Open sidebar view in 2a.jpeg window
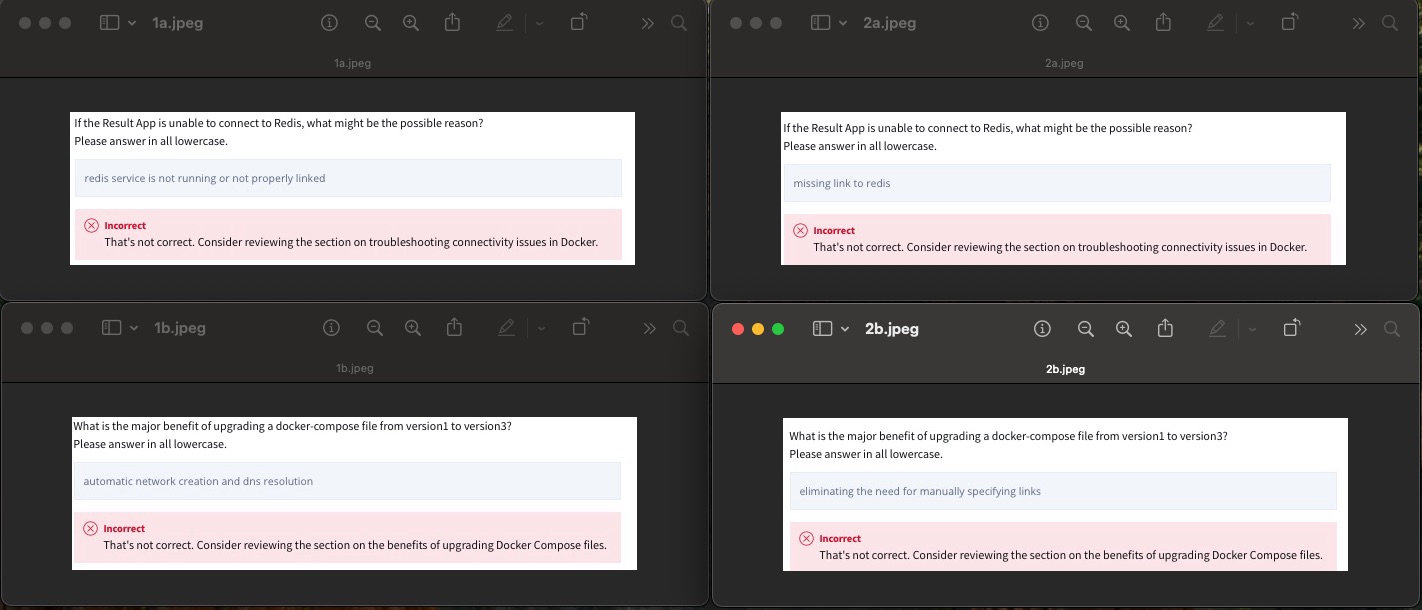Screen dimensions: 1422x610 point(820,23)
